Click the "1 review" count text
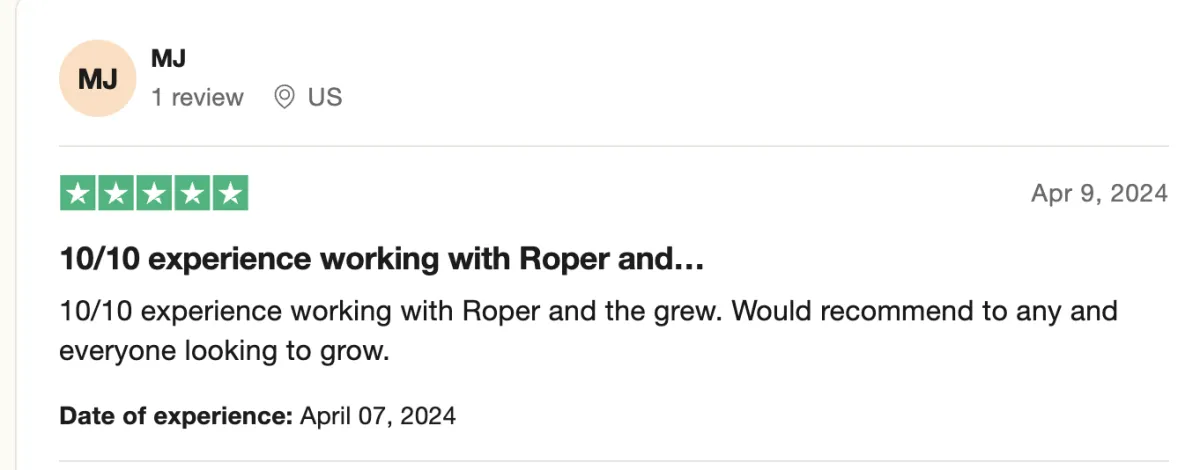Viewport: 1200px width, 470px height. point(197,97)
